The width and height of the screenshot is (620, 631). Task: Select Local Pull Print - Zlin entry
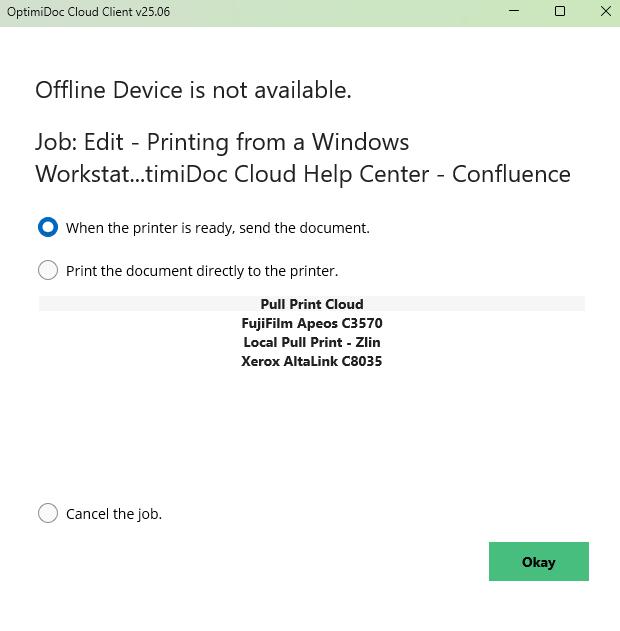coord(312,342)
